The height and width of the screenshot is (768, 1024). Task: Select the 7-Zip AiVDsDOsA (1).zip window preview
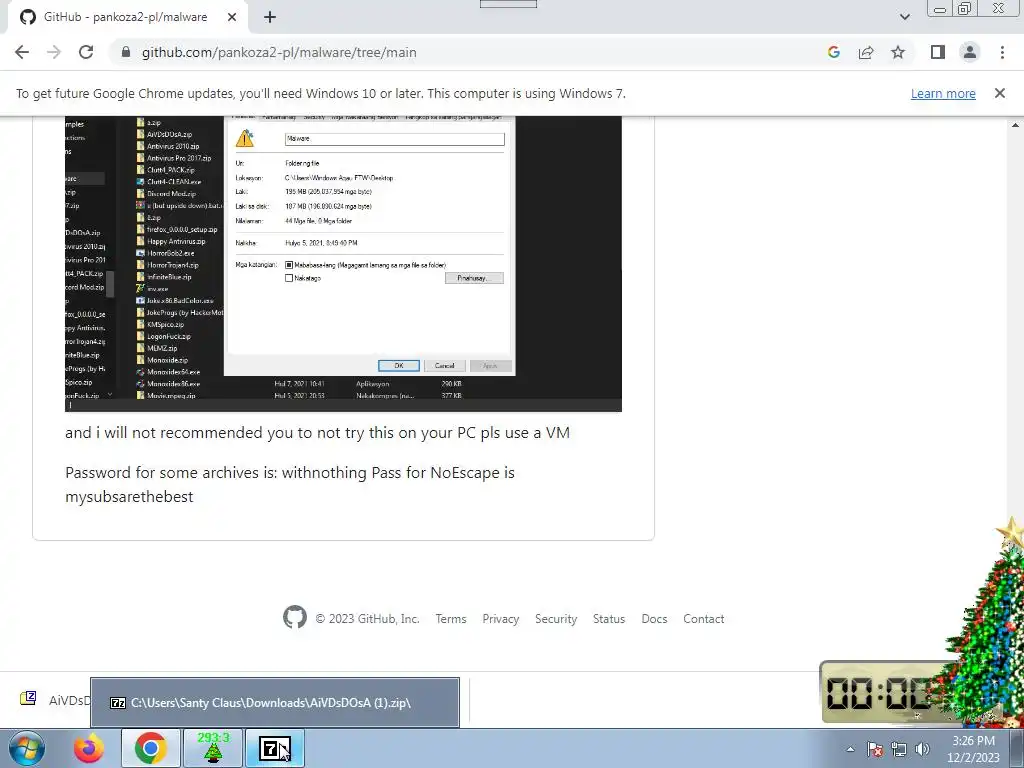pyautogui.click(x=275, y=703)
